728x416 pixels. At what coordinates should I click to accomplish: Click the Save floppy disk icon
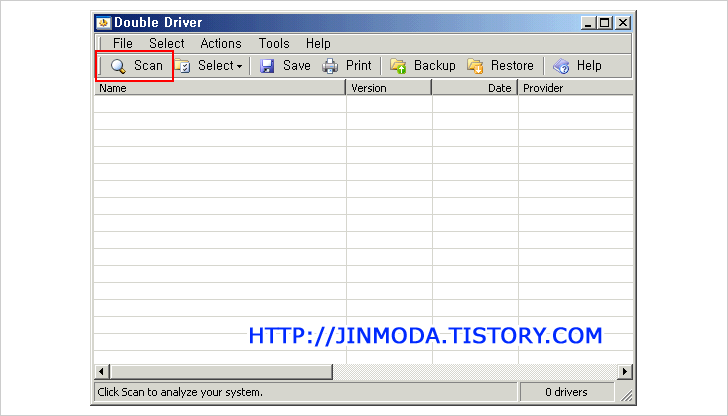point(267,66)
